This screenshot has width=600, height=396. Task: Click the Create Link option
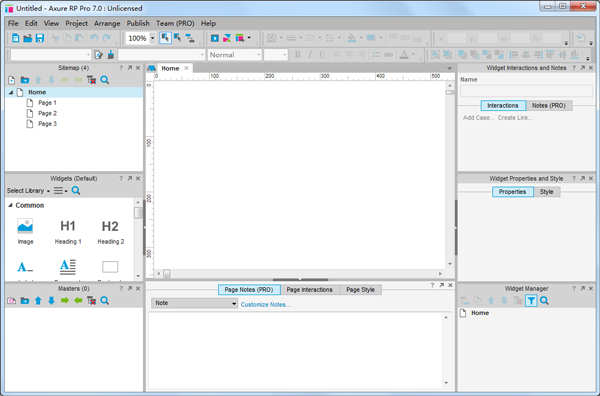515,117
